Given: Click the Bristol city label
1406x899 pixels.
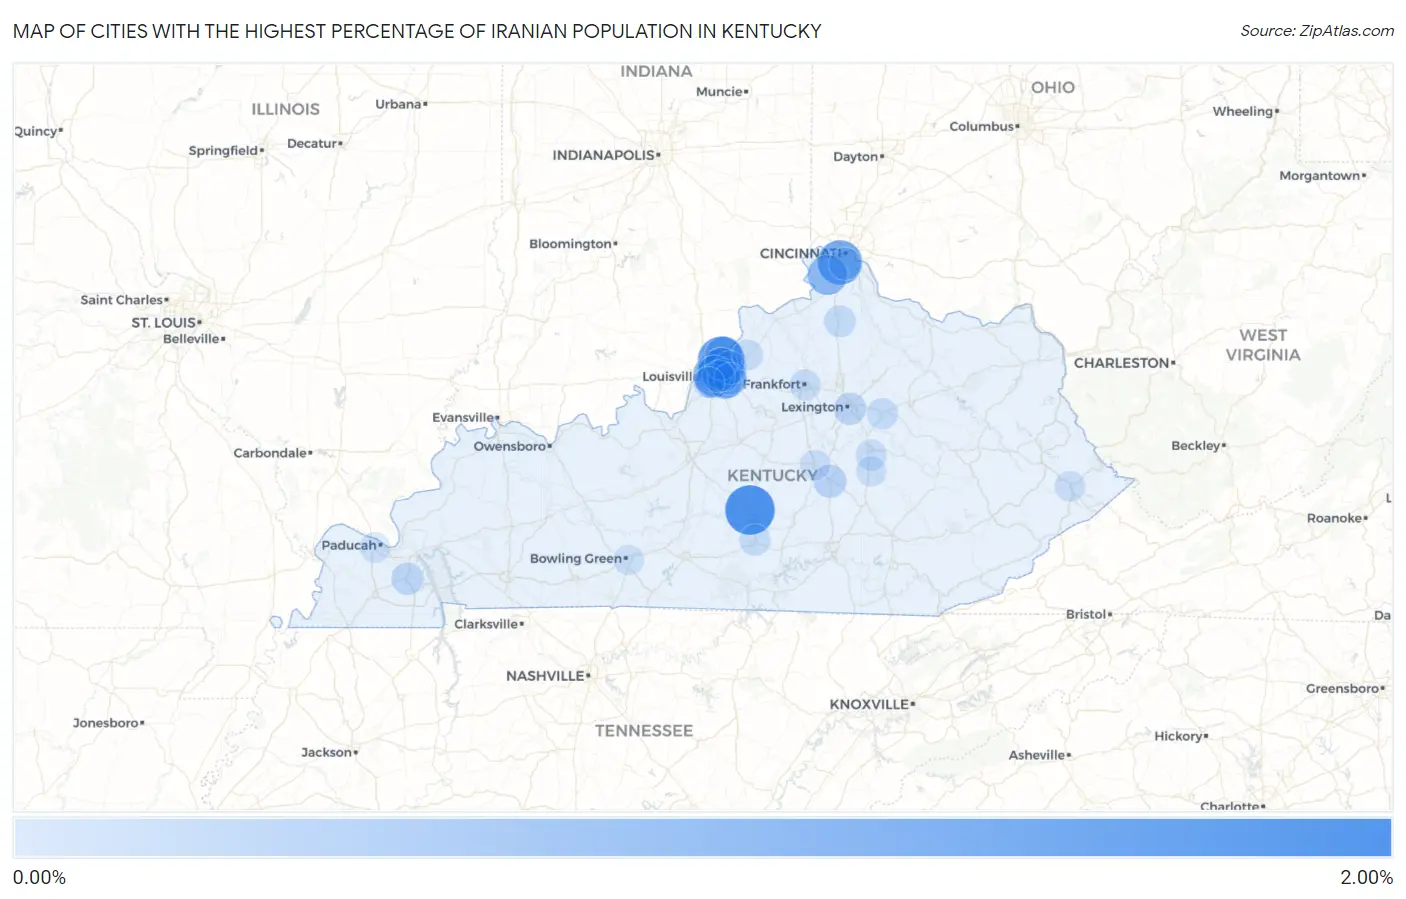Looking at the screenshot, I should [1086, 614].
